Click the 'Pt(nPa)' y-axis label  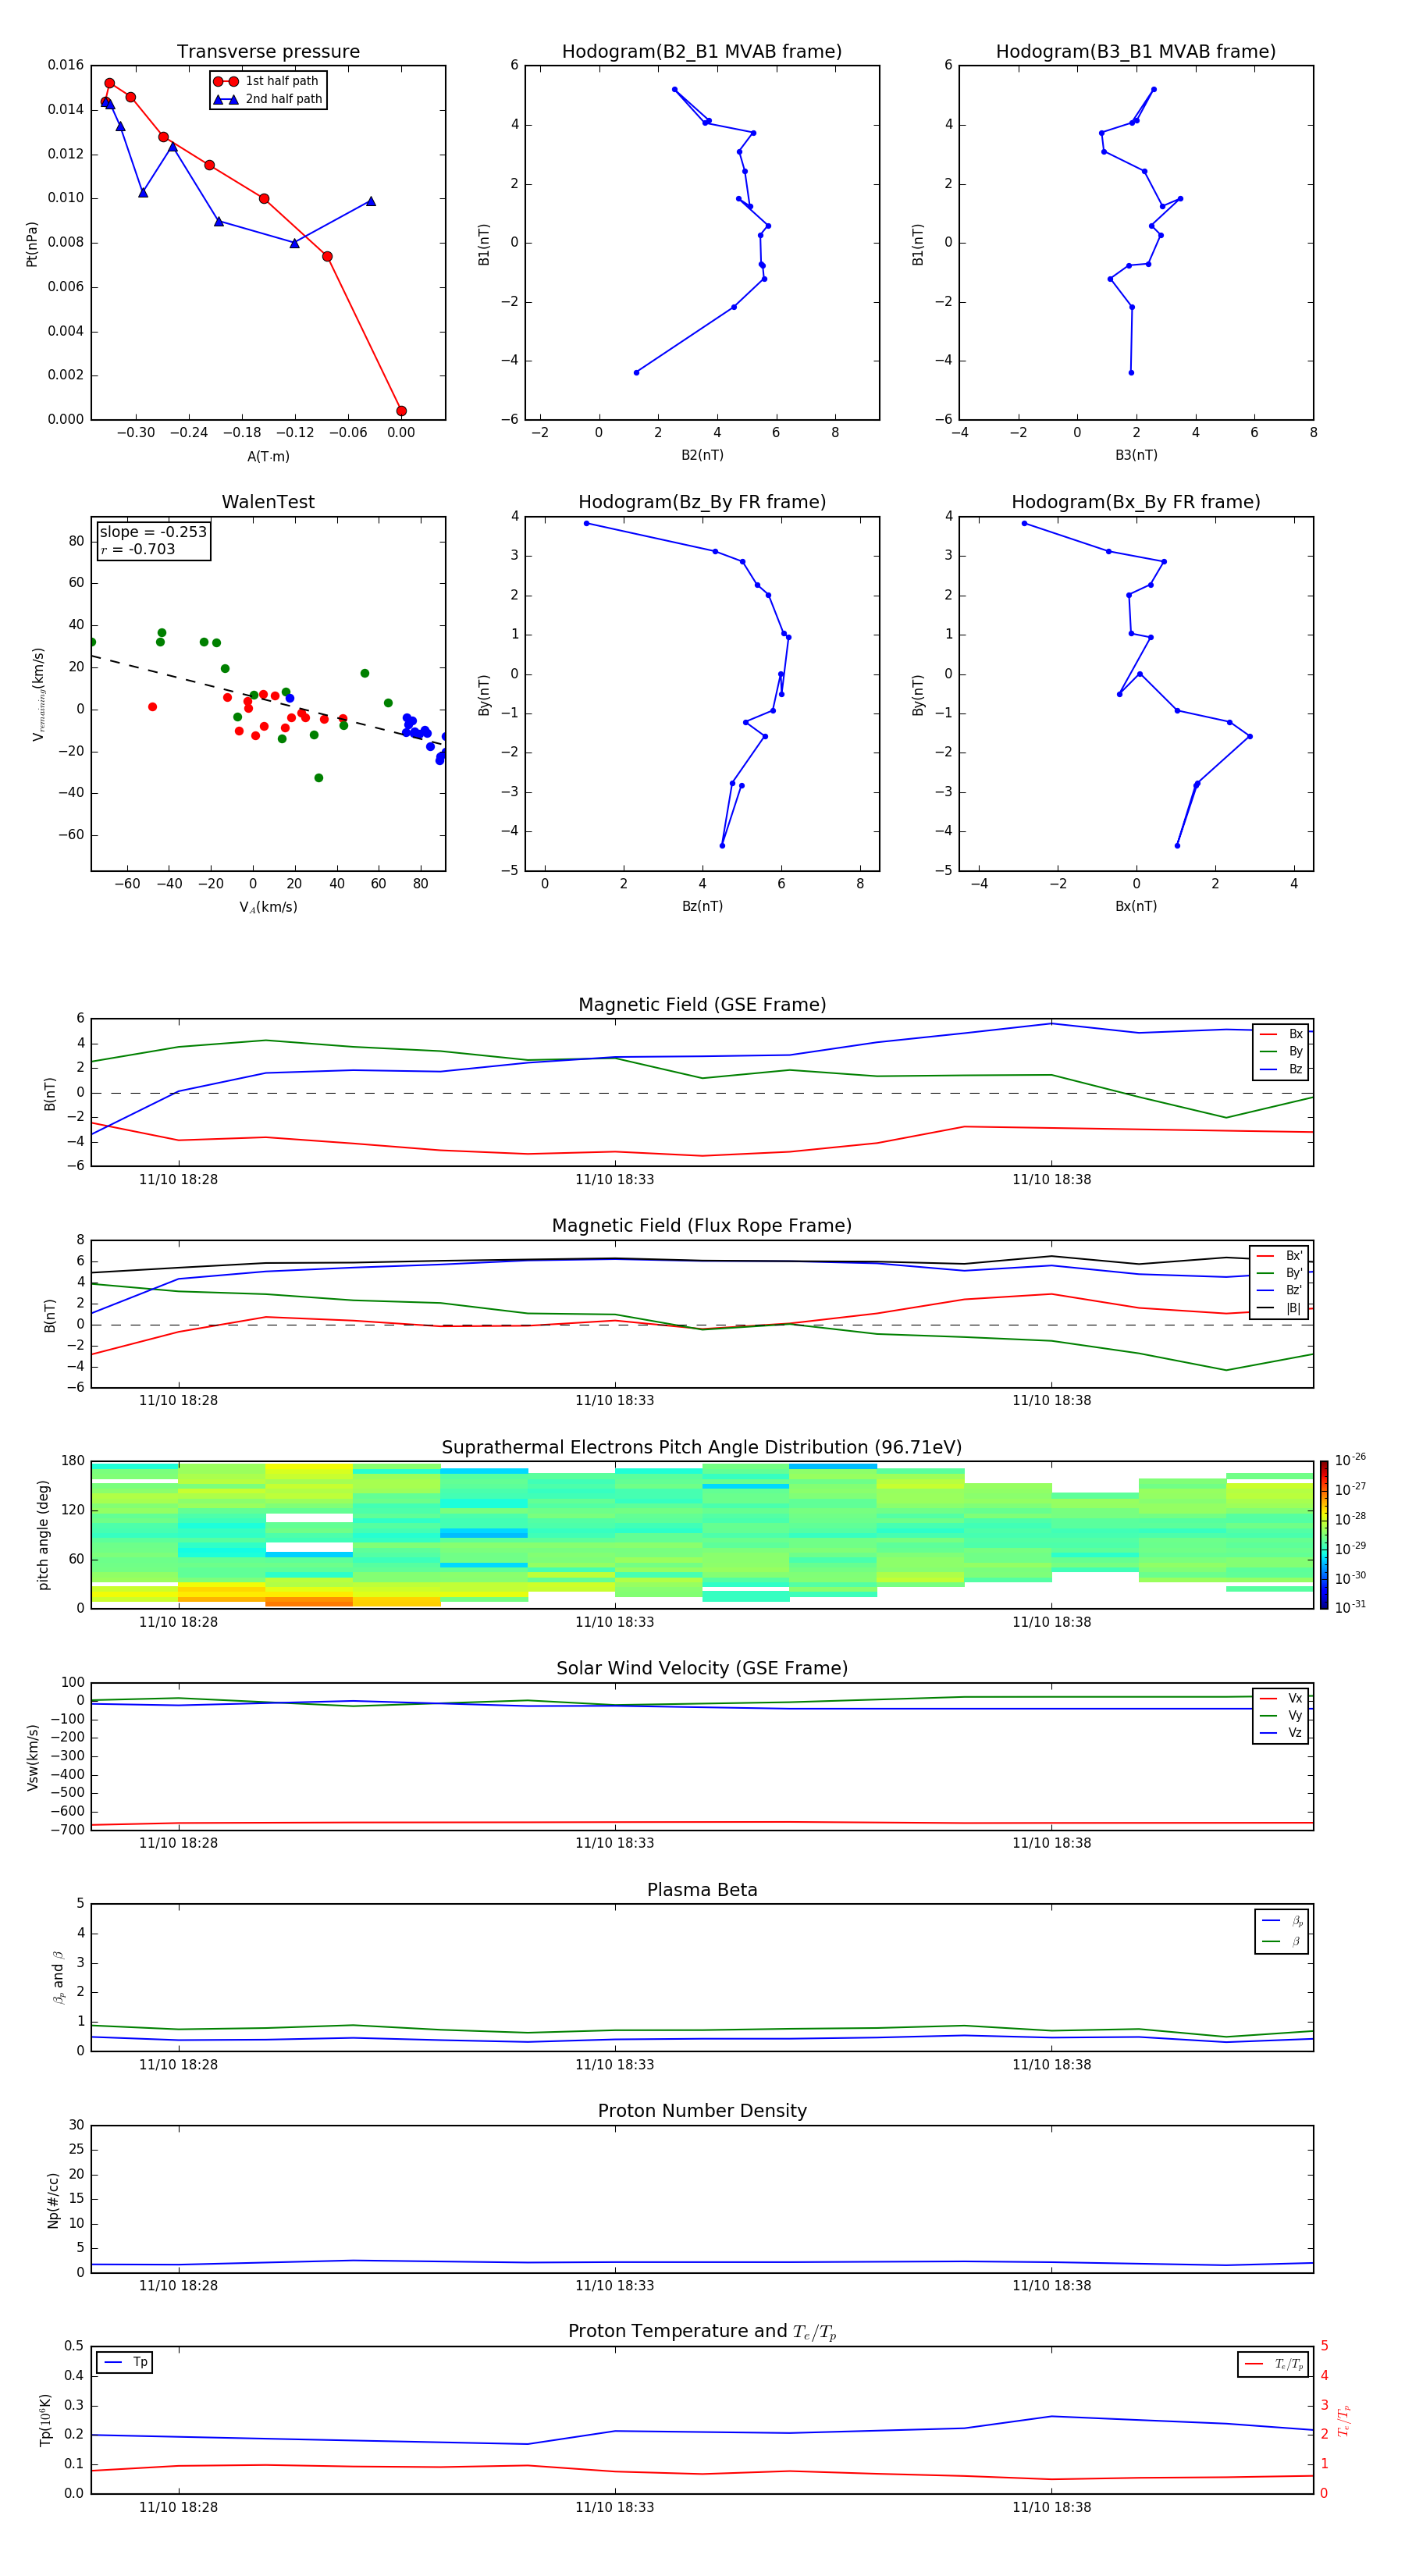(x=32, y=244)
